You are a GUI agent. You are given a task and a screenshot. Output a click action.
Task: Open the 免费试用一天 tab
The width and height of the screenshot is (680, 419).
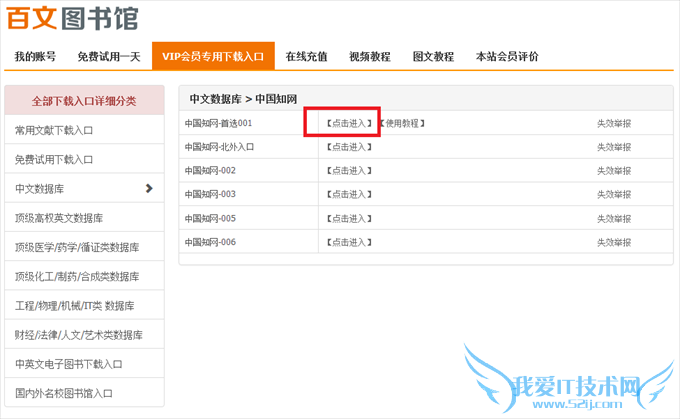point(109,56)
